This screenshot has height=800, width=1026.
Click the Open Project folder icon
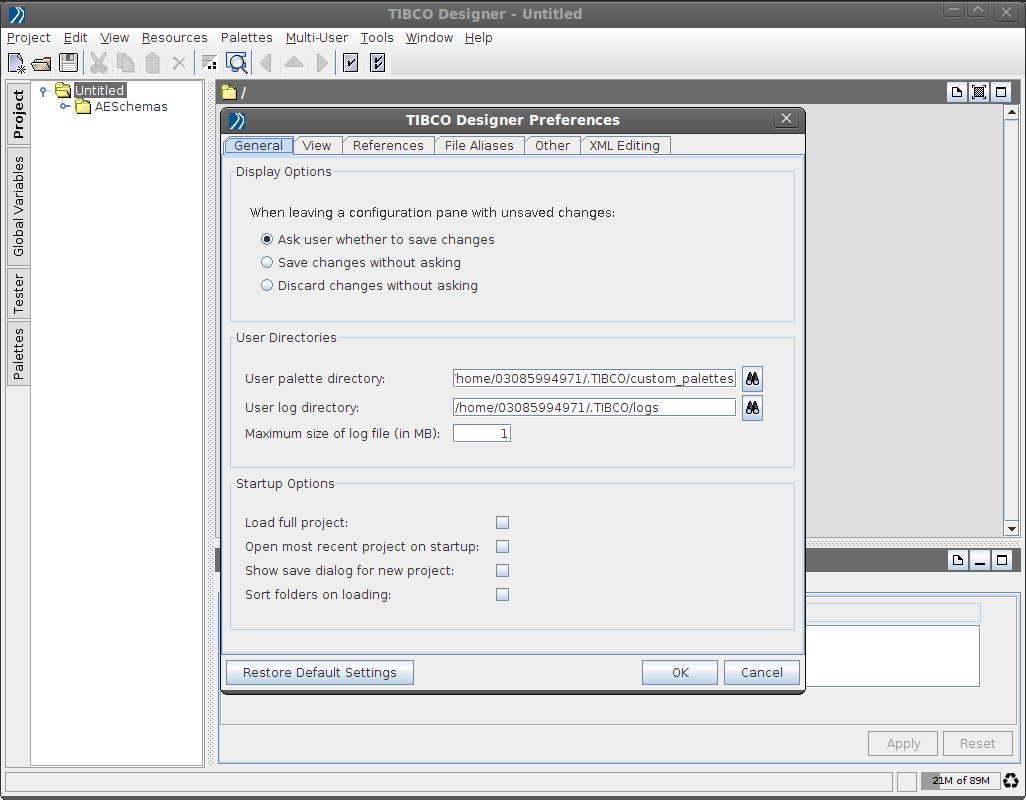[42, 63]
